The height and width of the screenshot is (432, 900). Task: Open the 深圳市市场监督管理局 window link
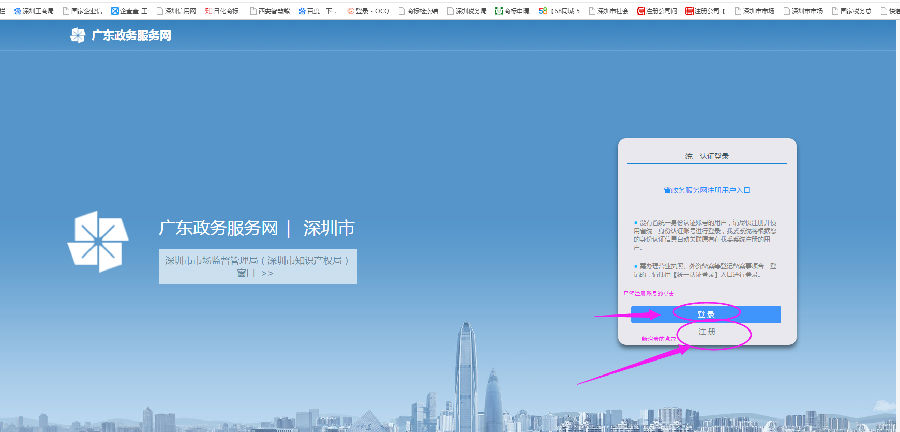pyautogui.click(x=257, y=266)
